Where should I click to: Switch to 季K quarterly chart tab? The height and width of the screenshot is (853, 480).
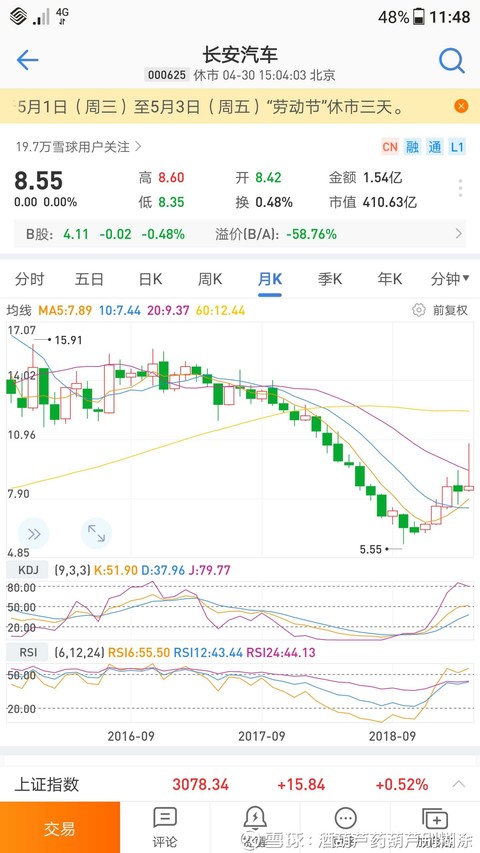[330, 280]
